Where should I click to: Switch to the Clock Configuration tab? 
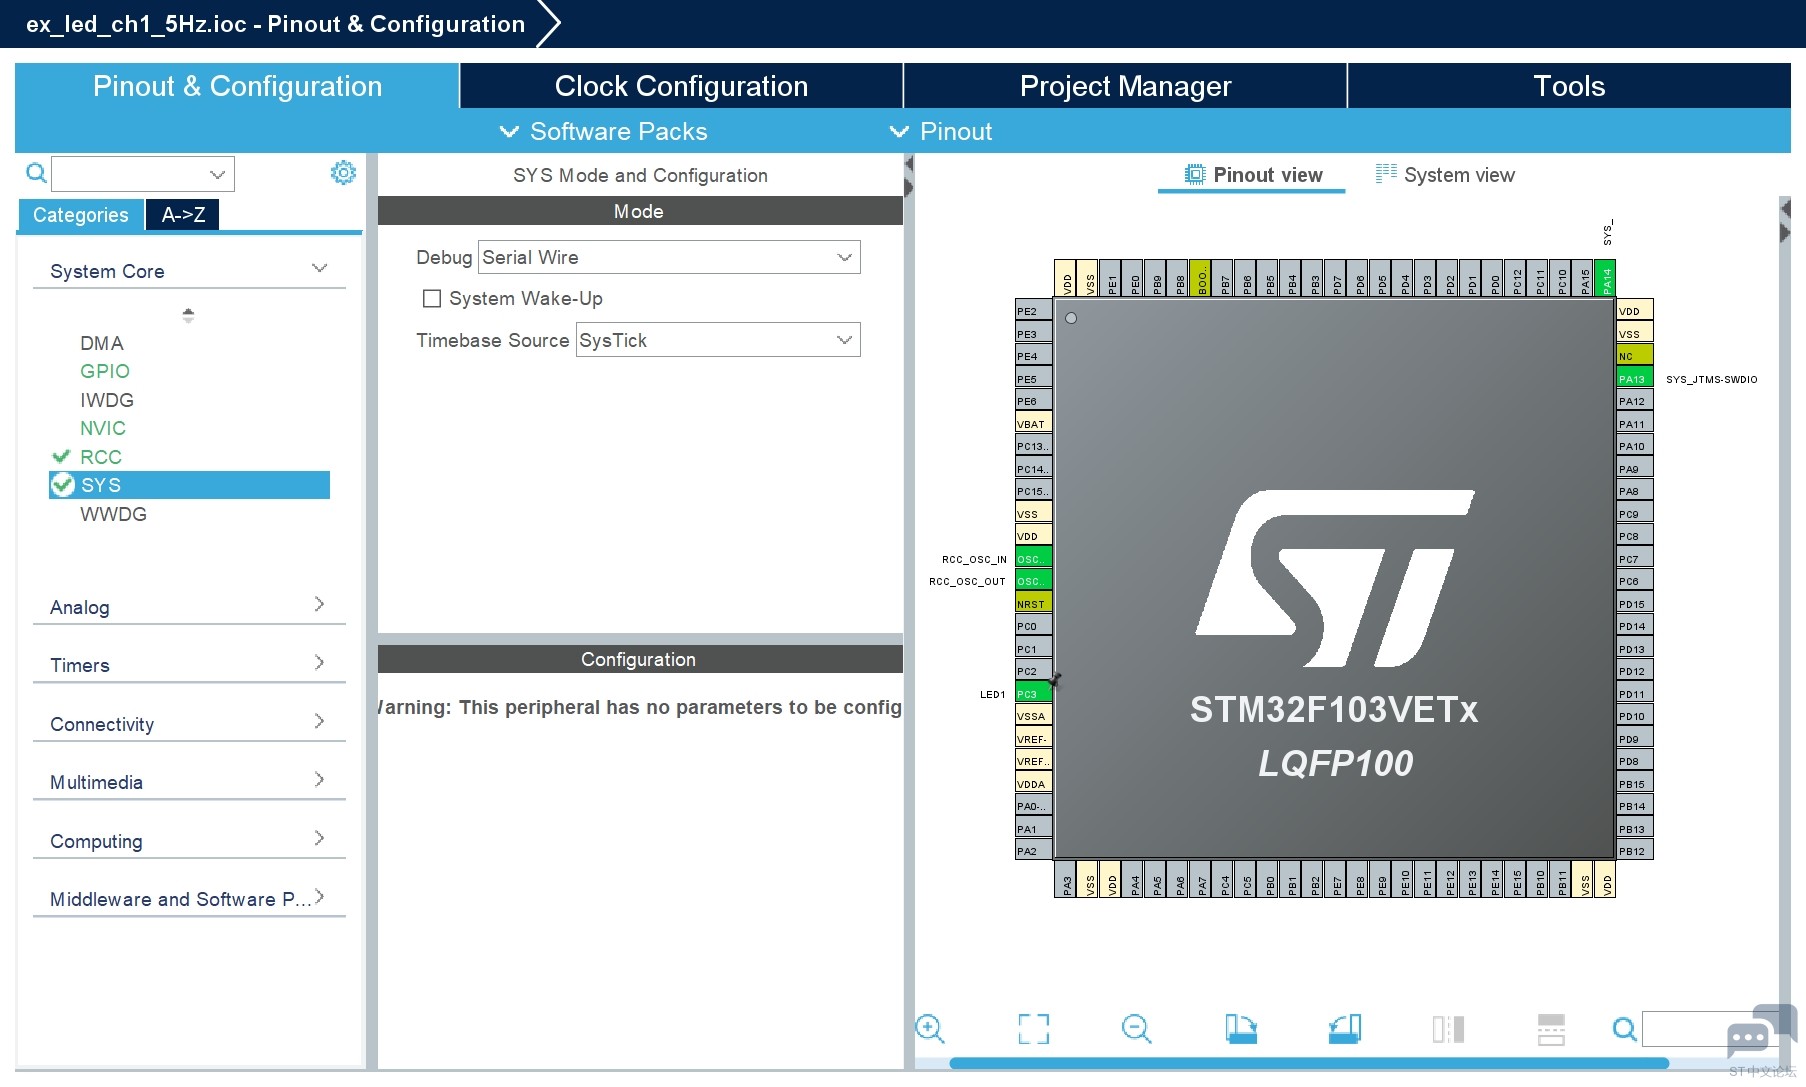pos(681,86)
